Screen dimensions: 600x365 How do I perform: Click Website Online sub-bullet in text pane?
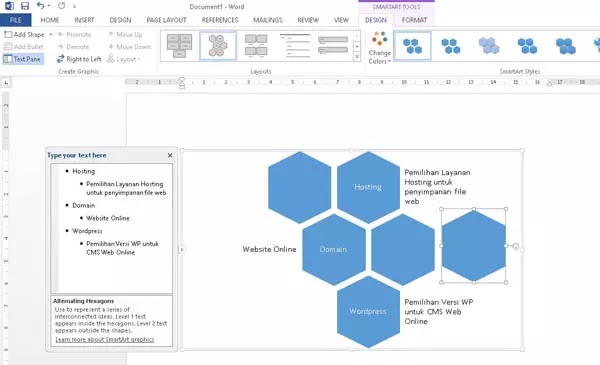pyautogui.click(x=108, y=218)
